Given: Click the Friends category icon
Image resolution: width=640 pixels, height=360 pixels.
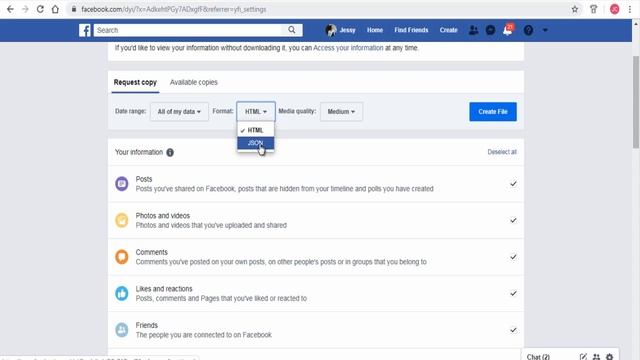Looking at the screenshot, I should tap(122, 330).
